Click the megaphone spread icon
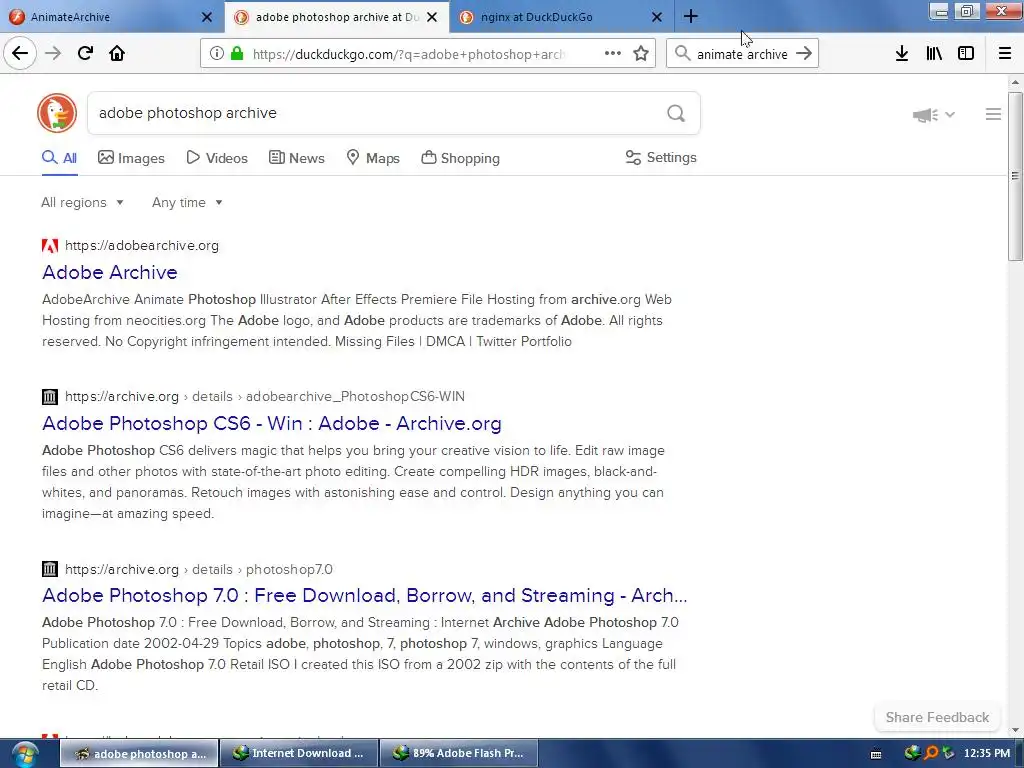The width and height of the screenshot is (1024, 768). (925, 115)
